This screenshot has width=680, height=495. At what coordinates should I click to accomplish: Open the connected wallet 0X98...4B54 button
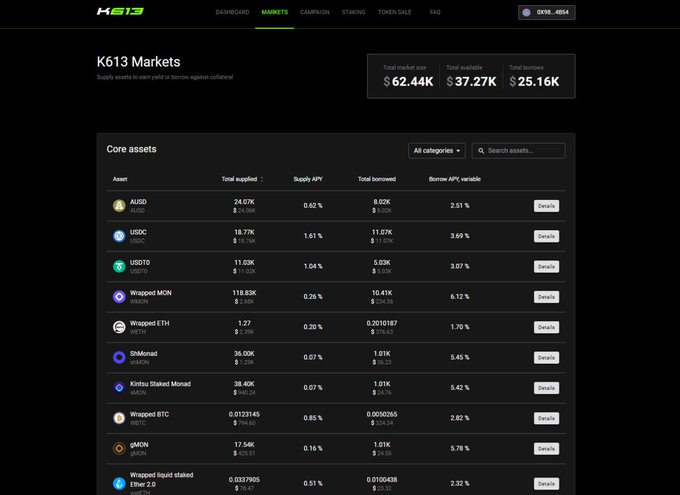coord(546,13)
